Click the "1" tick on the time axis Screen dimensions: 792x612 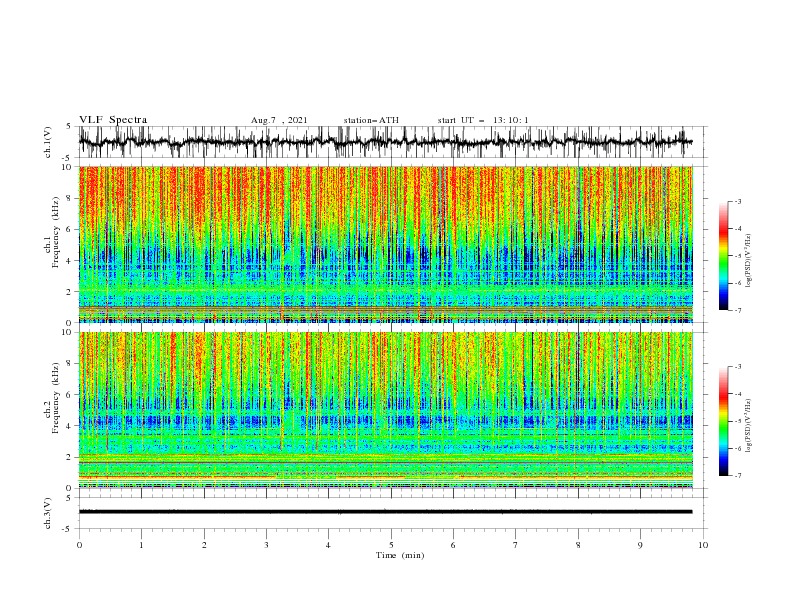(x=141, y=545)
